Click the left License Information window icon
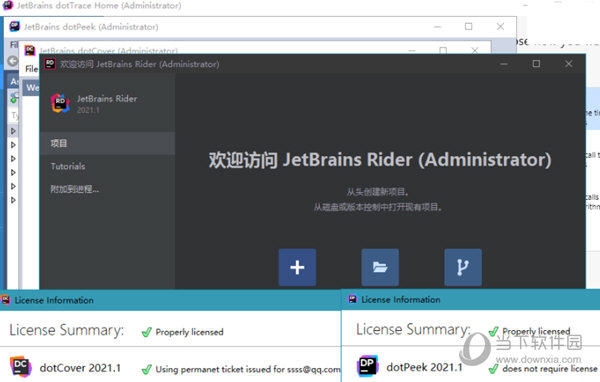Screen dimensions: 600x382 (6, 300)
